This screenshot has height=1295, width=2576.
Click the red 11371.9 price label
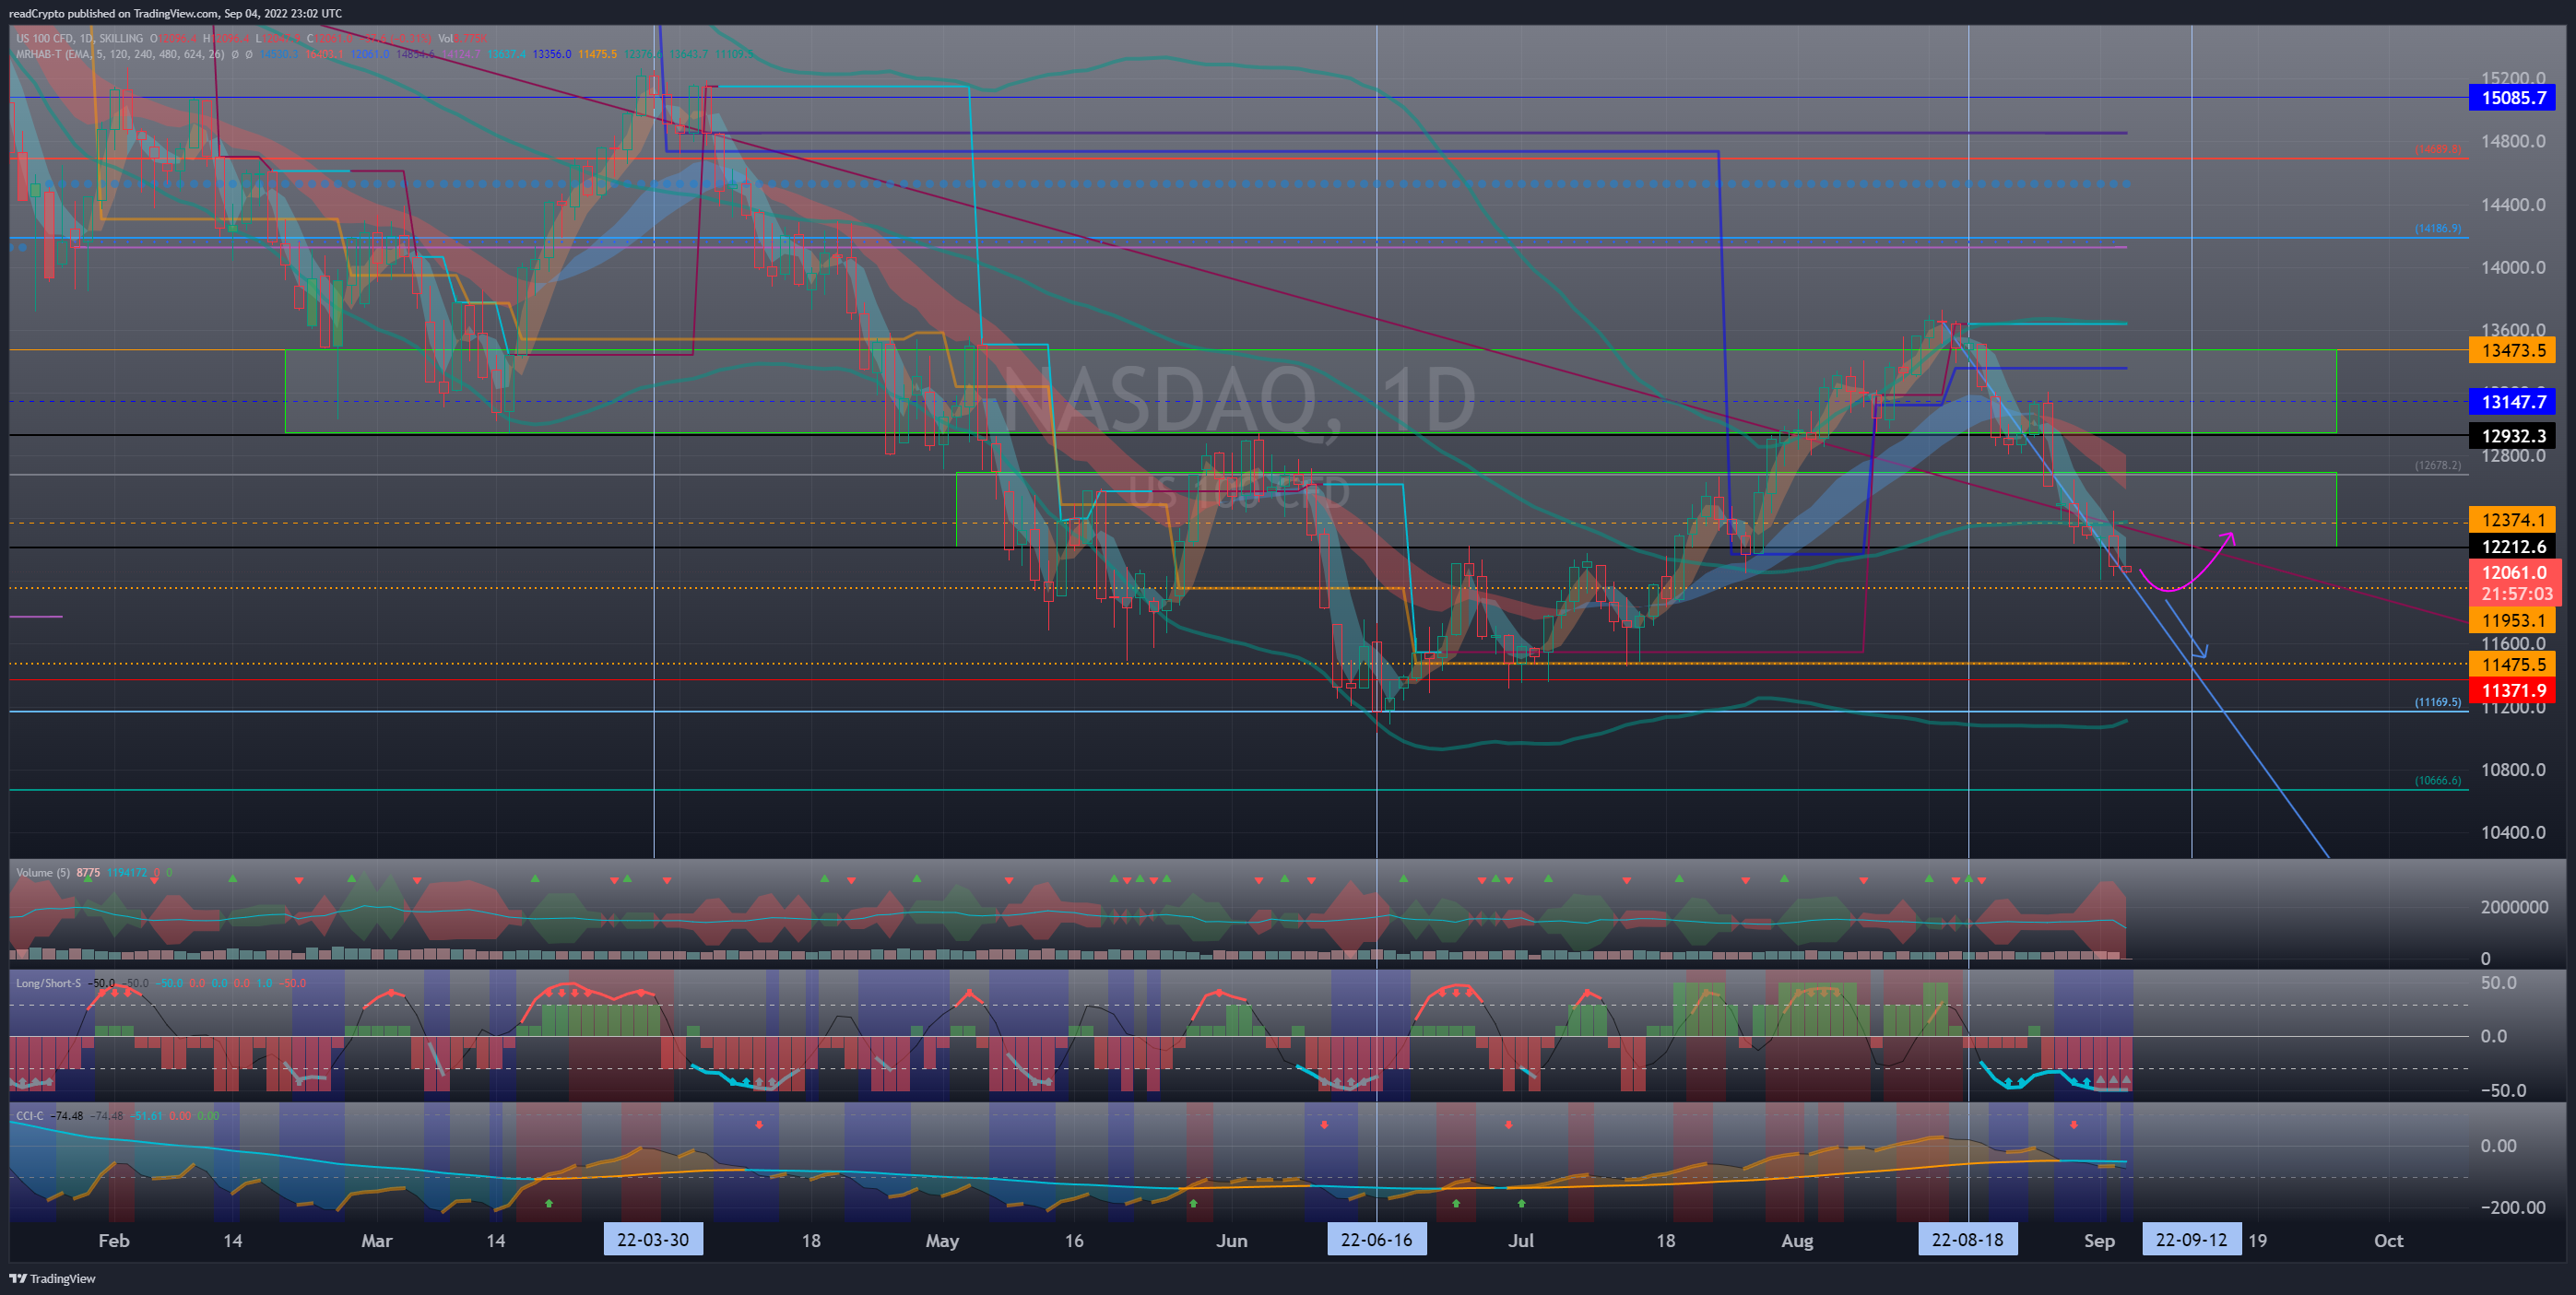[x=2512, y=691]
